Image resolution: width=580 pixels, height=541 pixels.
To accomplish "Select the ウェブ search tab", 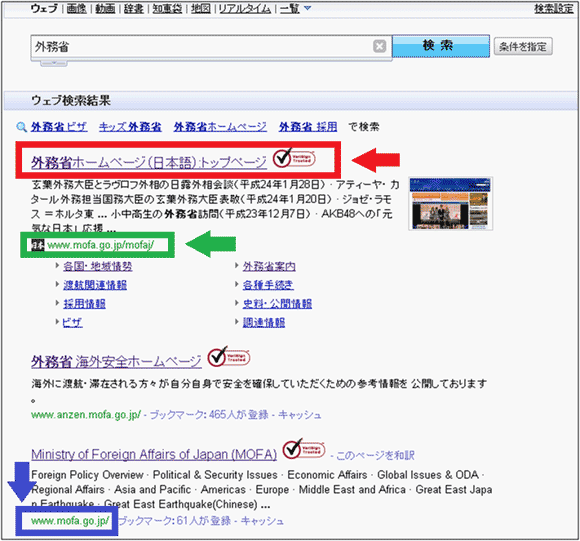I will pyautogui.click(x=44, y=8).
